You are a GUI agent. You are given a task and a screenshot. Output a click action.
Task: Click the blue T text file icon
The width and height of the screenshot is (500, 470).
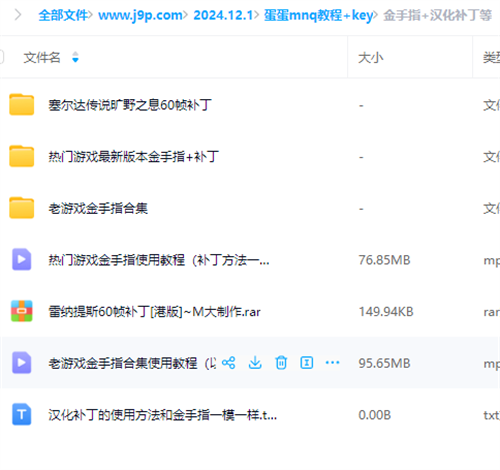click(22, 414)
